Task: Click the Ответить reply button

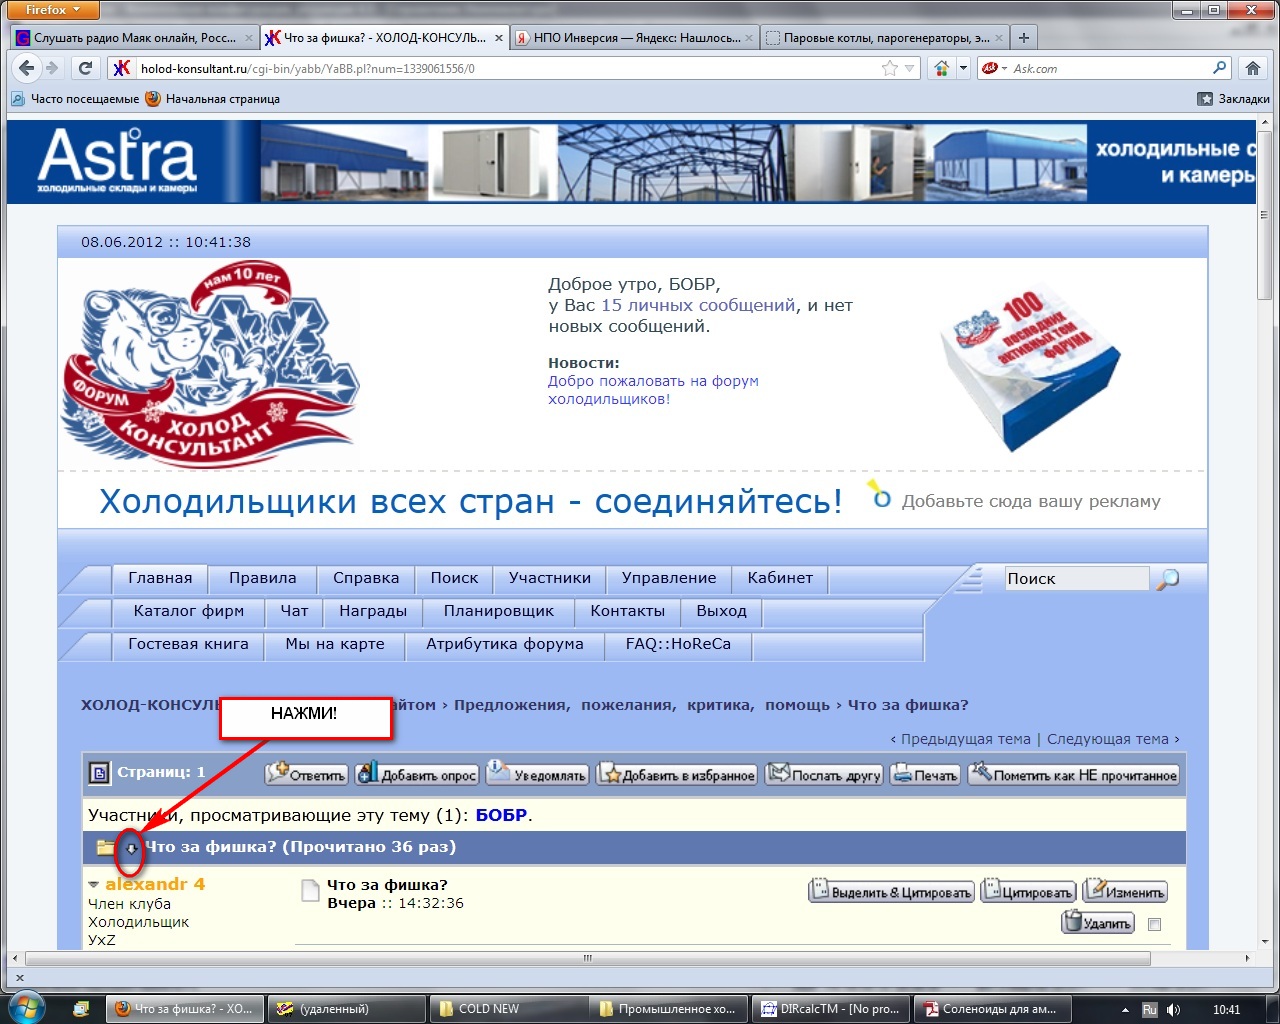Action: pyautogui.click(x=307, y=774)
